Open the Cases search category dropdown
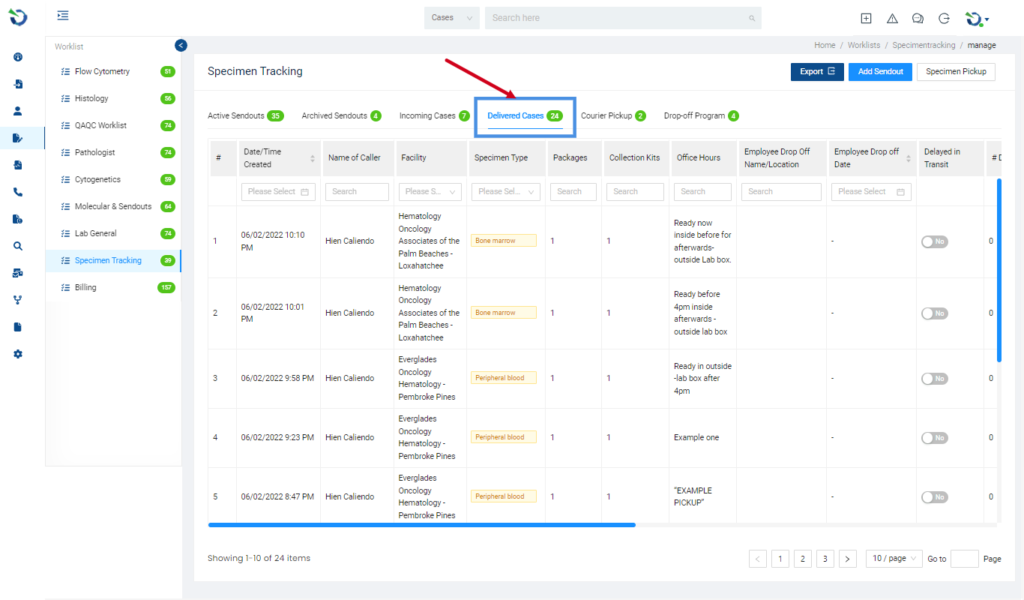1024x600 pixels. [x=452, y=18]
